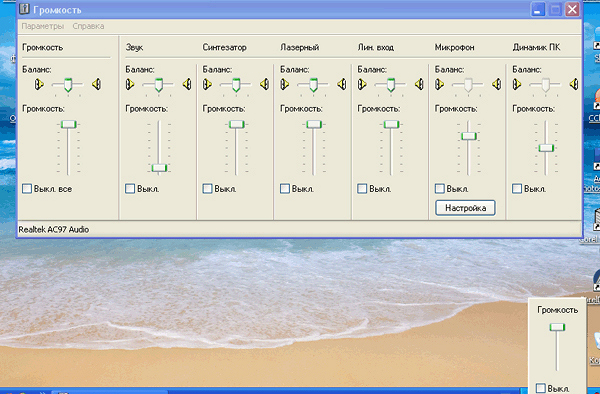Click the Синтезатор column heading
Image resolution: width=600 pixels, height=394 pixels.
coord(224,47)
